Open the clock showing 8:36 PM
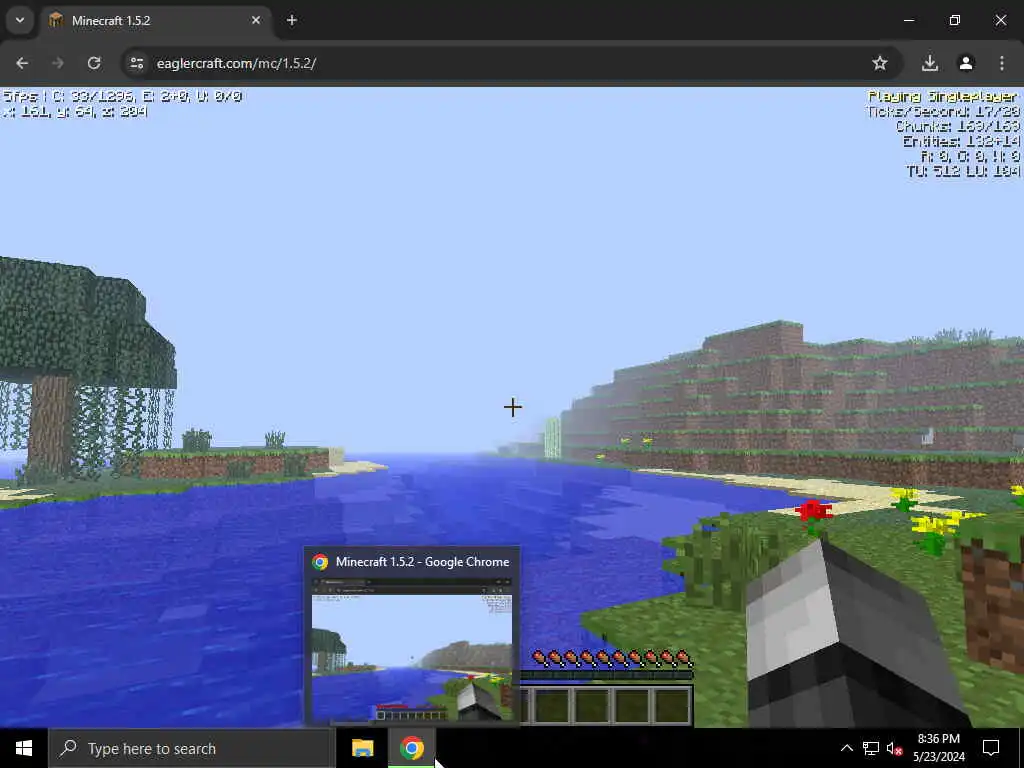 pos(938,748)
